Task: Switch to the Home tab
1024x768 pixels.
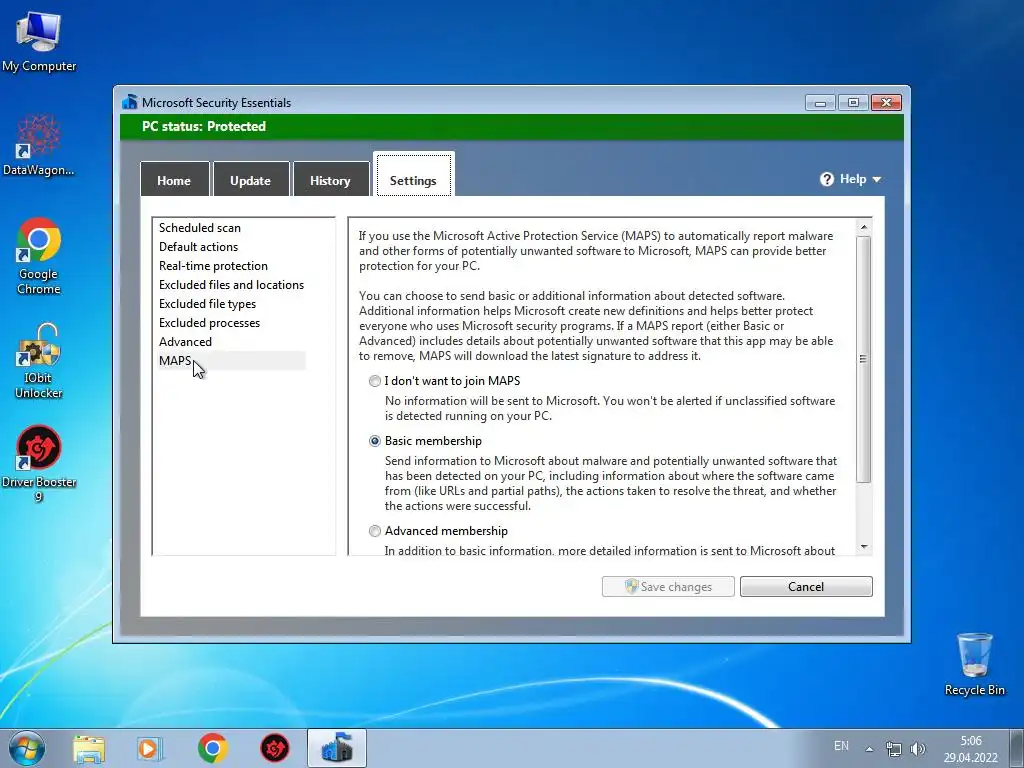Action: tap(174, 180)
